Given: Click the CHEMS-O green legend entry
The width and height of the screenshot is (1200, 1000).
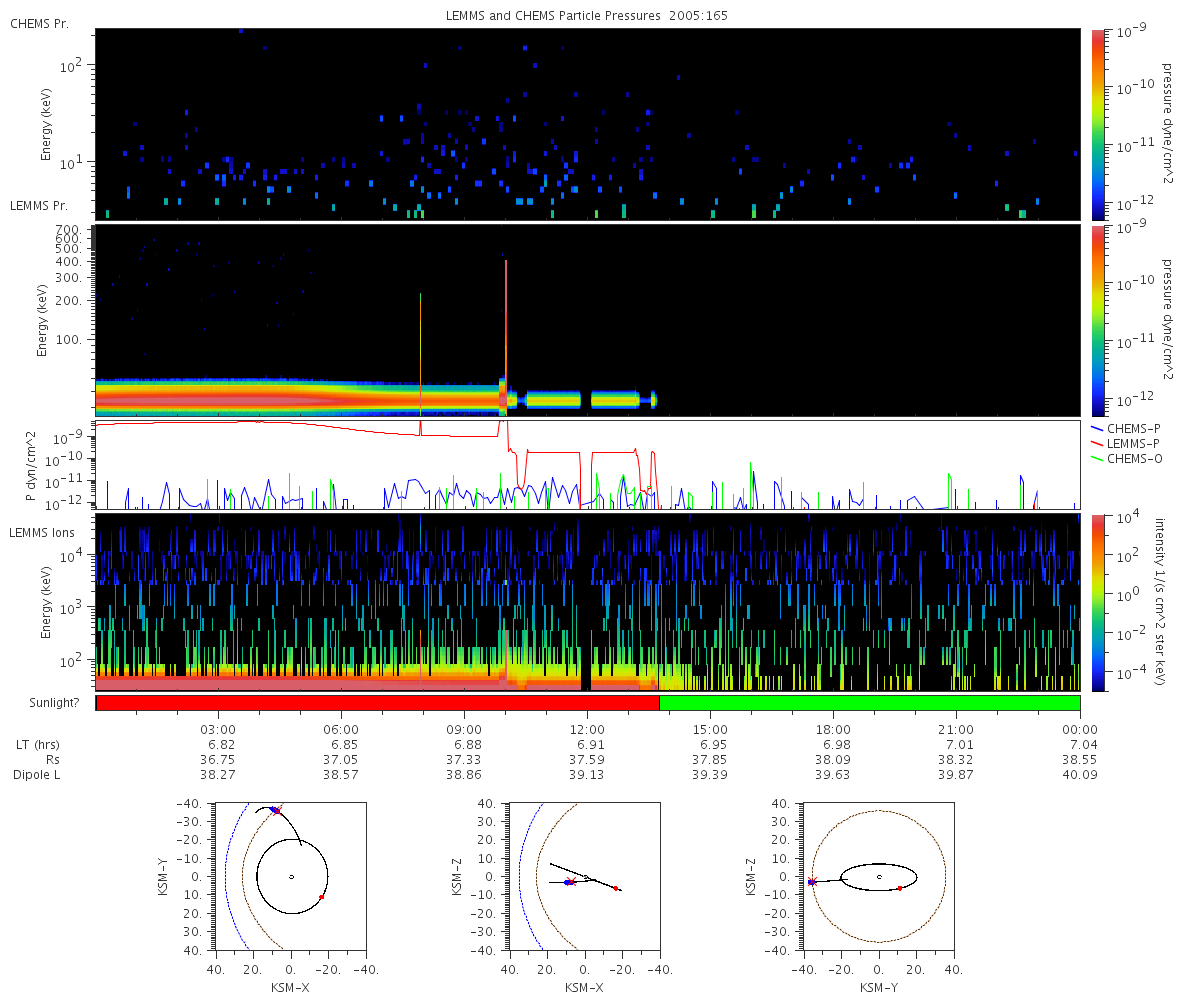Looking at the screenshot, I should (1126, 458).
